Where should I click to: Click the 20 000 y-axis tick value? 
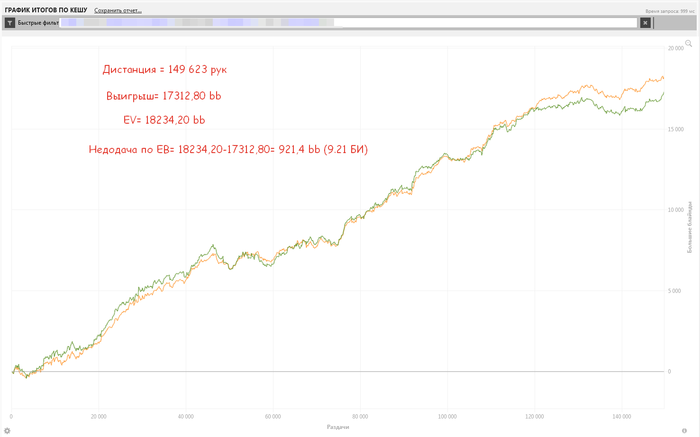(x=675, y=48)
